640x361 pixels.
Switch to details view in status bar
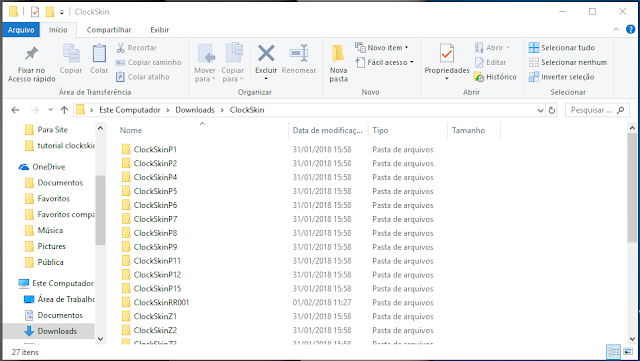click(613, 351)
